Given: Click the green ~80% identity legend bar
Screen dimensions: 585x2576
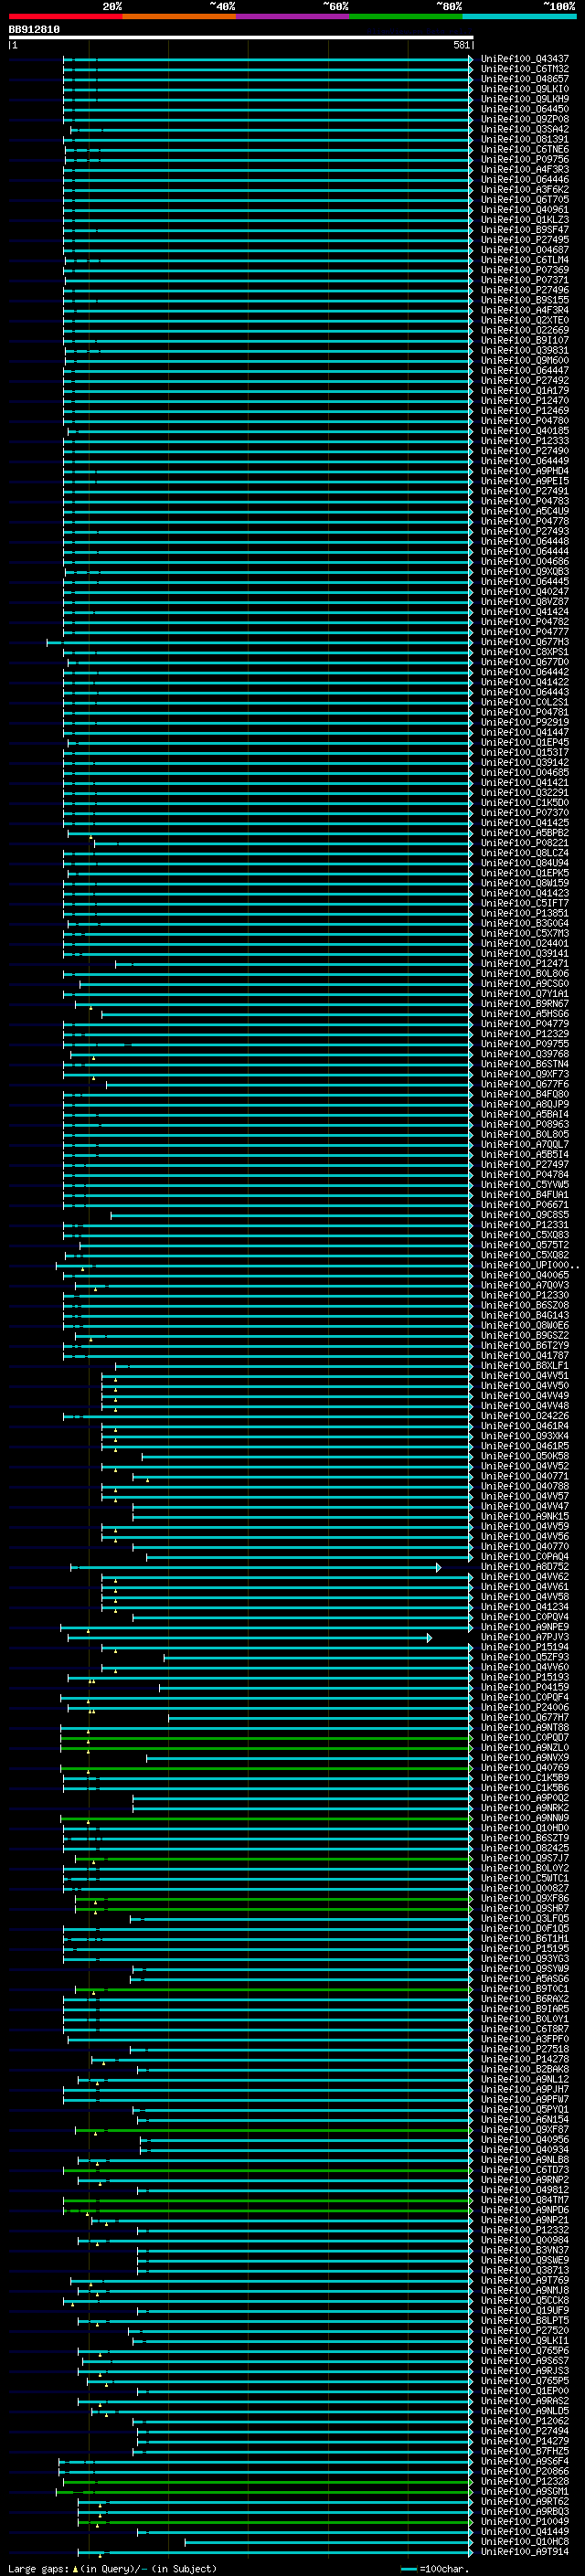Looking at the screenshot, I should 406,16.
